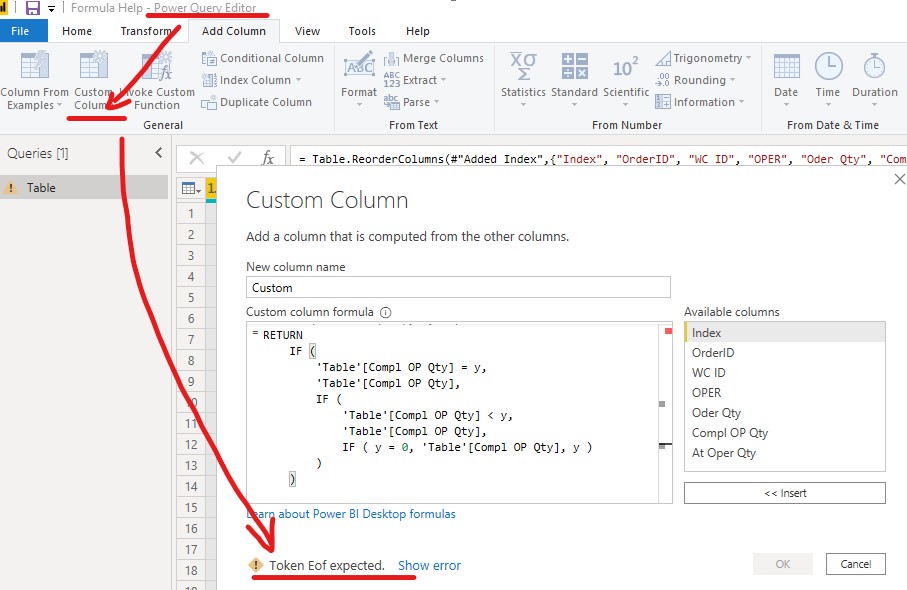Switch to the Transform tab
907x590 pixels.
(146, 31)
